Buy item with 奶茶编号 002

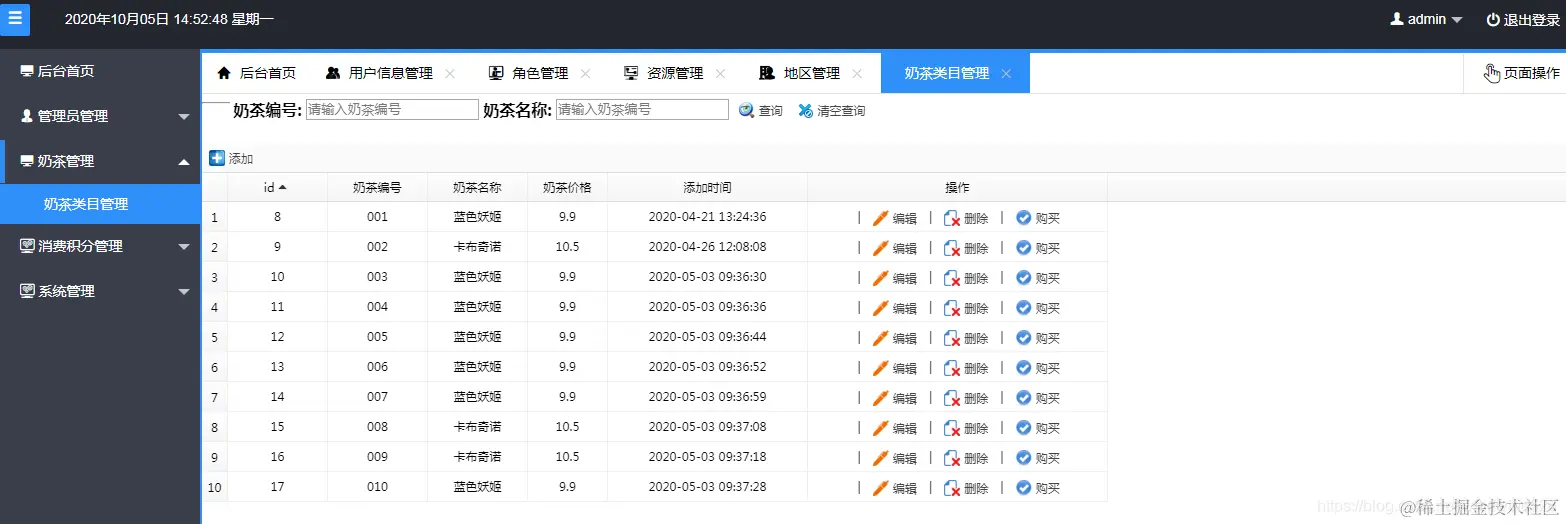tap(1038, 248)
